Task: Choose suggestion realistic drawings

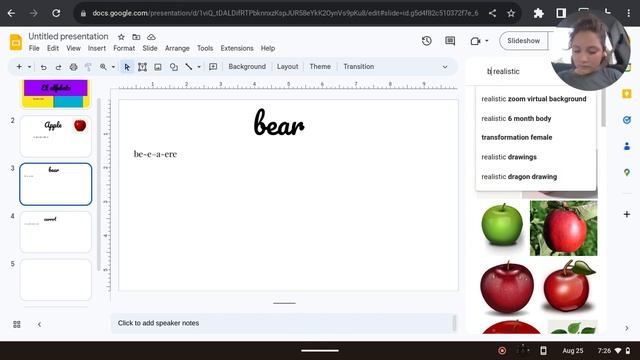Action: pyautogui.click(x=509, y=157)
